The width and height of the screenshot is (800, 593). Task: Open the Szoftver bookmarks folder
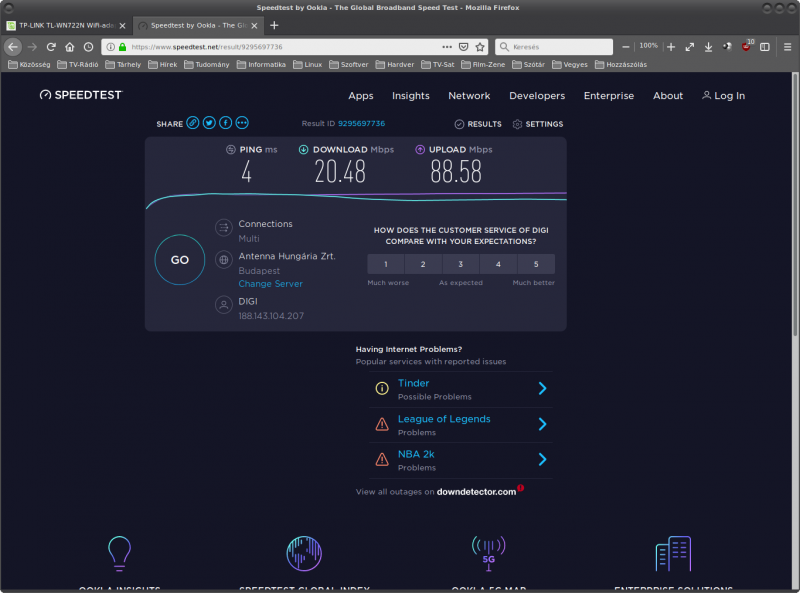[x=348, y=64]
